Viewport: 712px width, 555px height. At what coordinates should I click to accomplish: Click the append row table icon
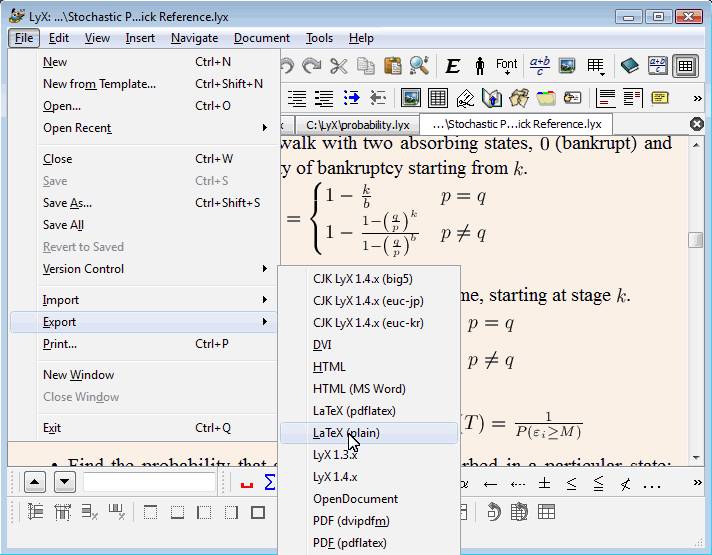[x=35, y=512]
